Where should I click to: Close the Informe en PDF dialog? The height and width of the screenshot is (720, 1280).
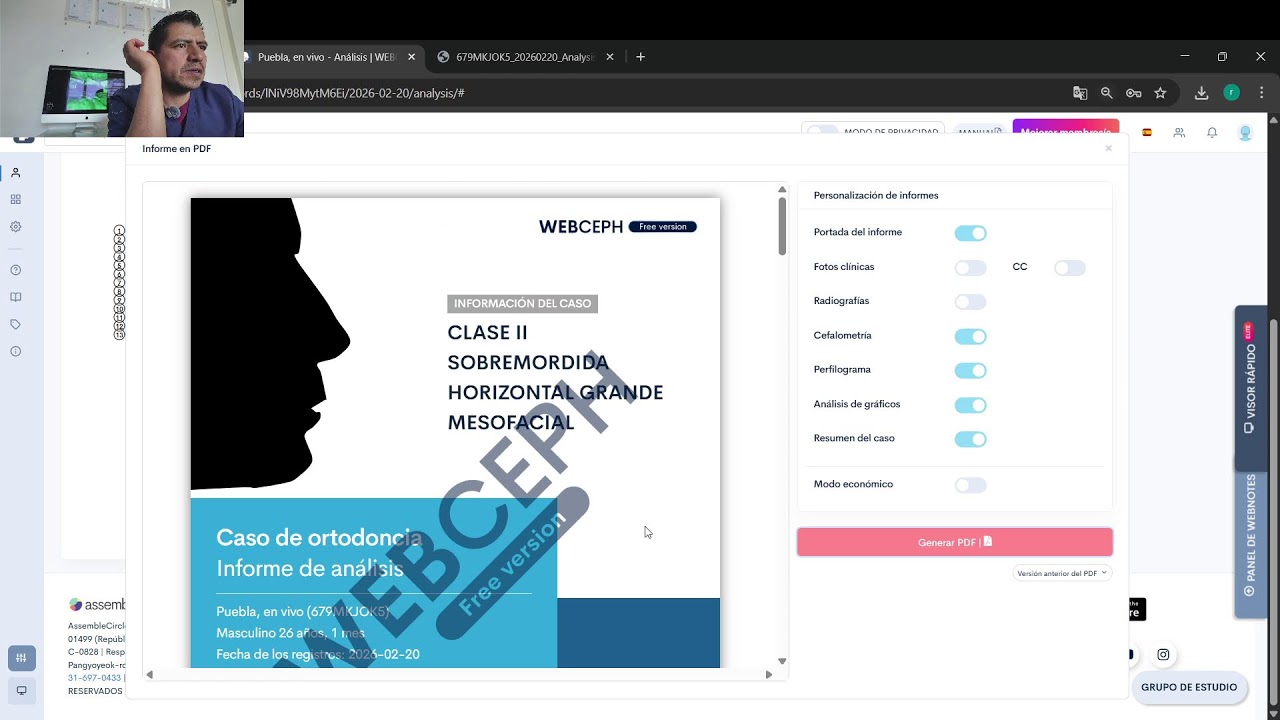(1108, 148)
